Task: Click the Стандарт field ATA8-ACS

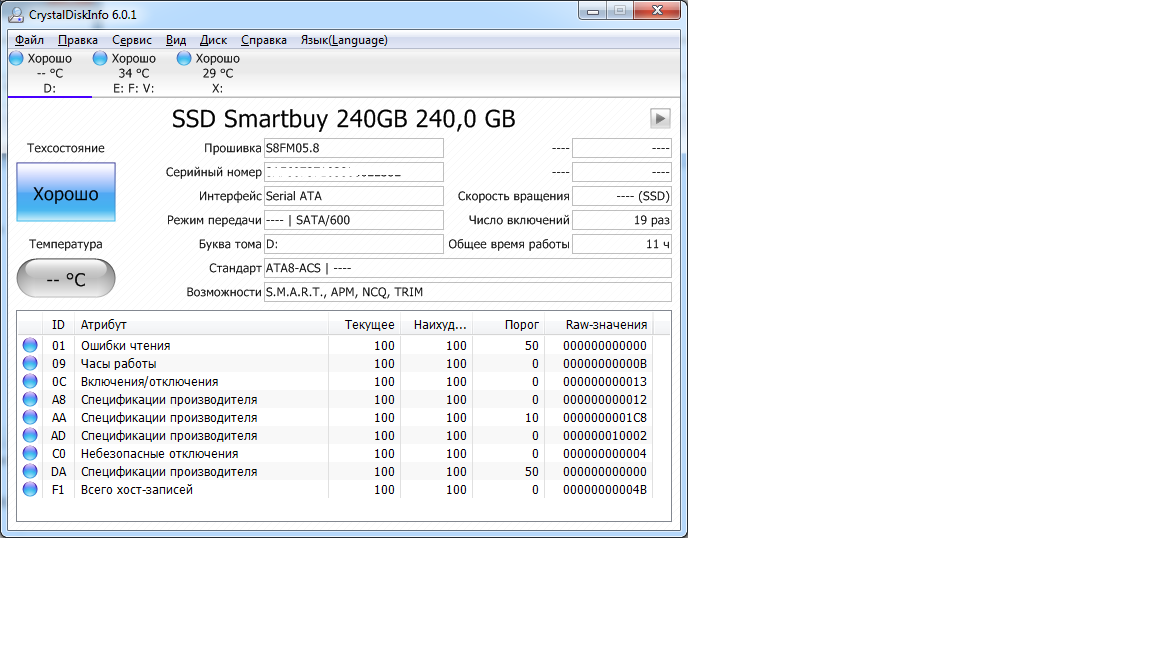Action: coord(467,268)
